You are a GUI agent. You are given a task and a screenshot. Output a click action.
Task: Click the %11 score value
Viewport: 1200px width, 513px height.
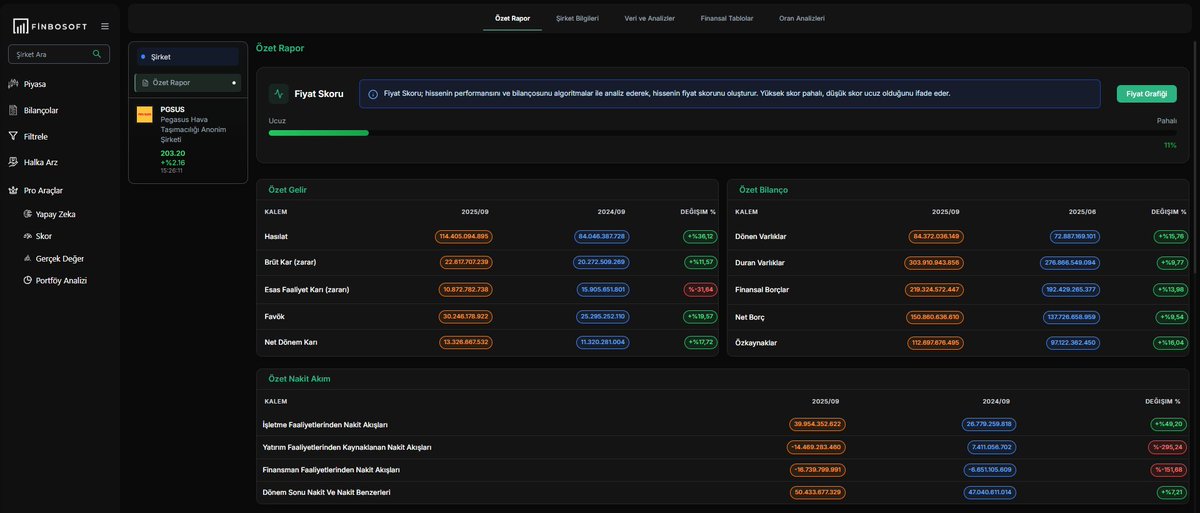pos(1170,145)
